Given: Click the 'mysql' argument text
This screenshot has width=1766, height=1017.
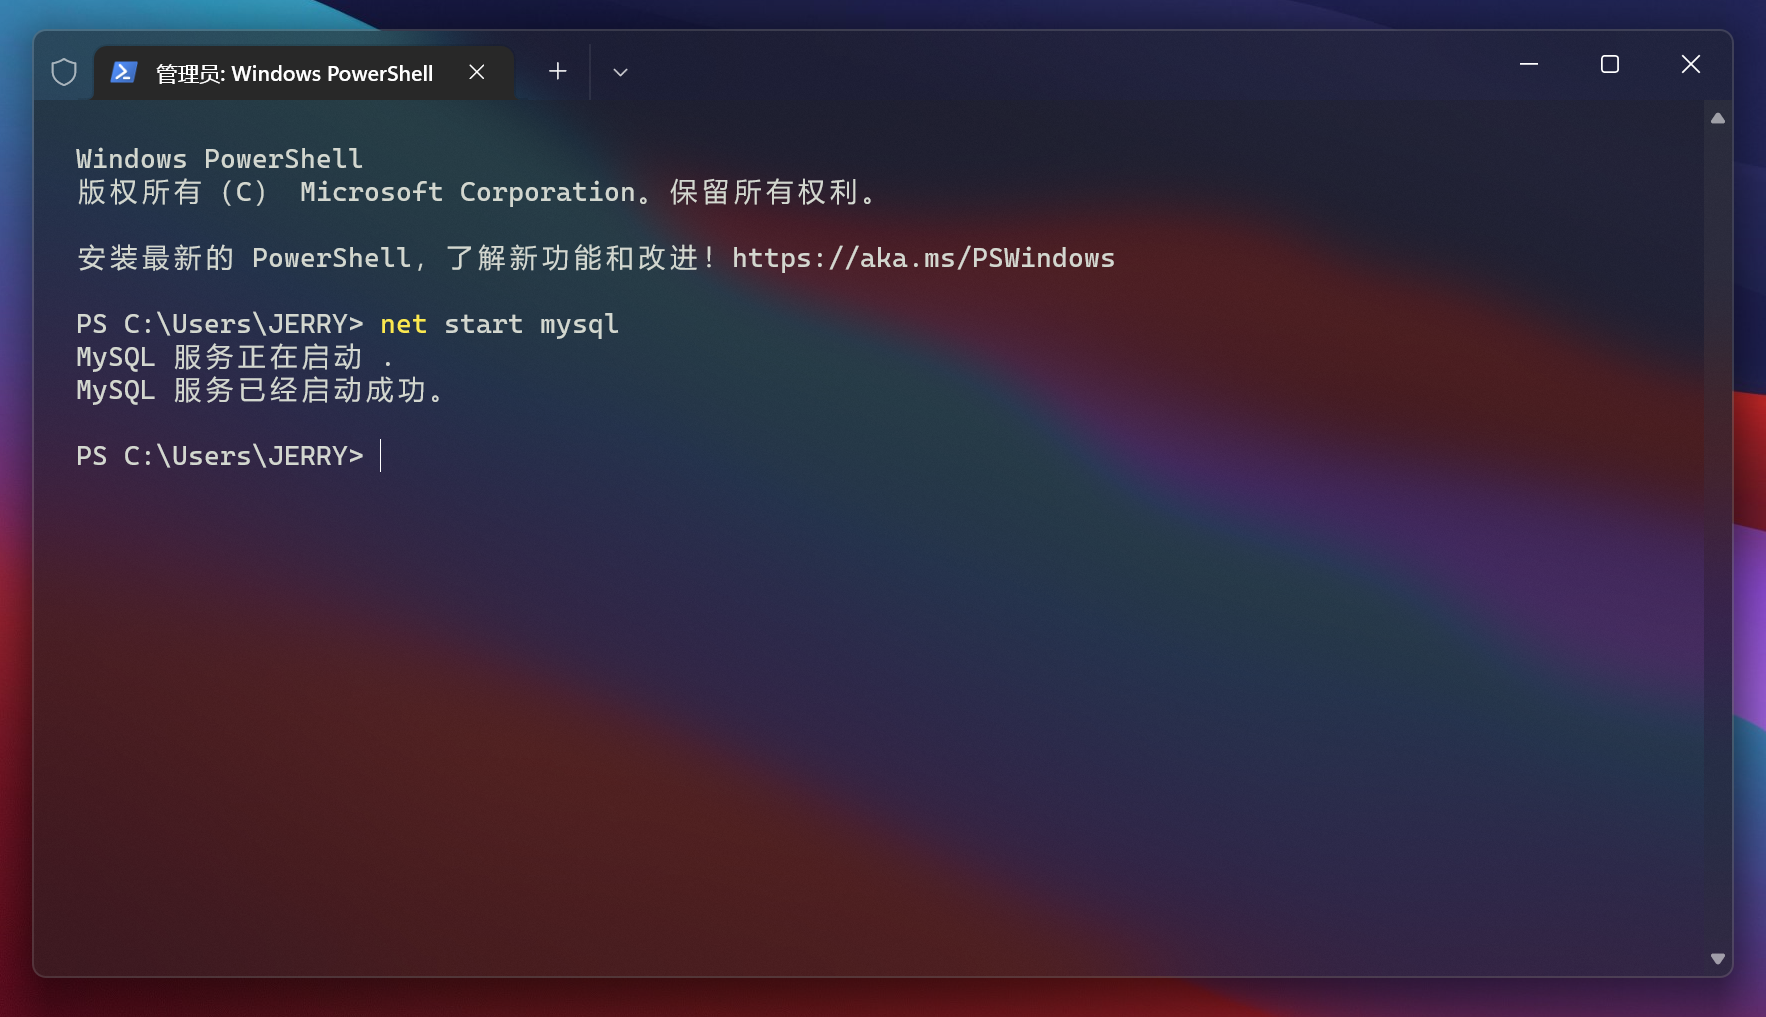Looking at the screenshot, I should coord(579,325).
